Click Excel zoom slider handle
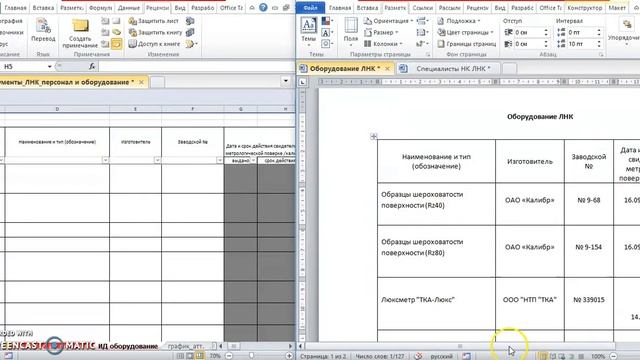The height and width of the screenshot is (360, 640). click(x=251, y=356)
